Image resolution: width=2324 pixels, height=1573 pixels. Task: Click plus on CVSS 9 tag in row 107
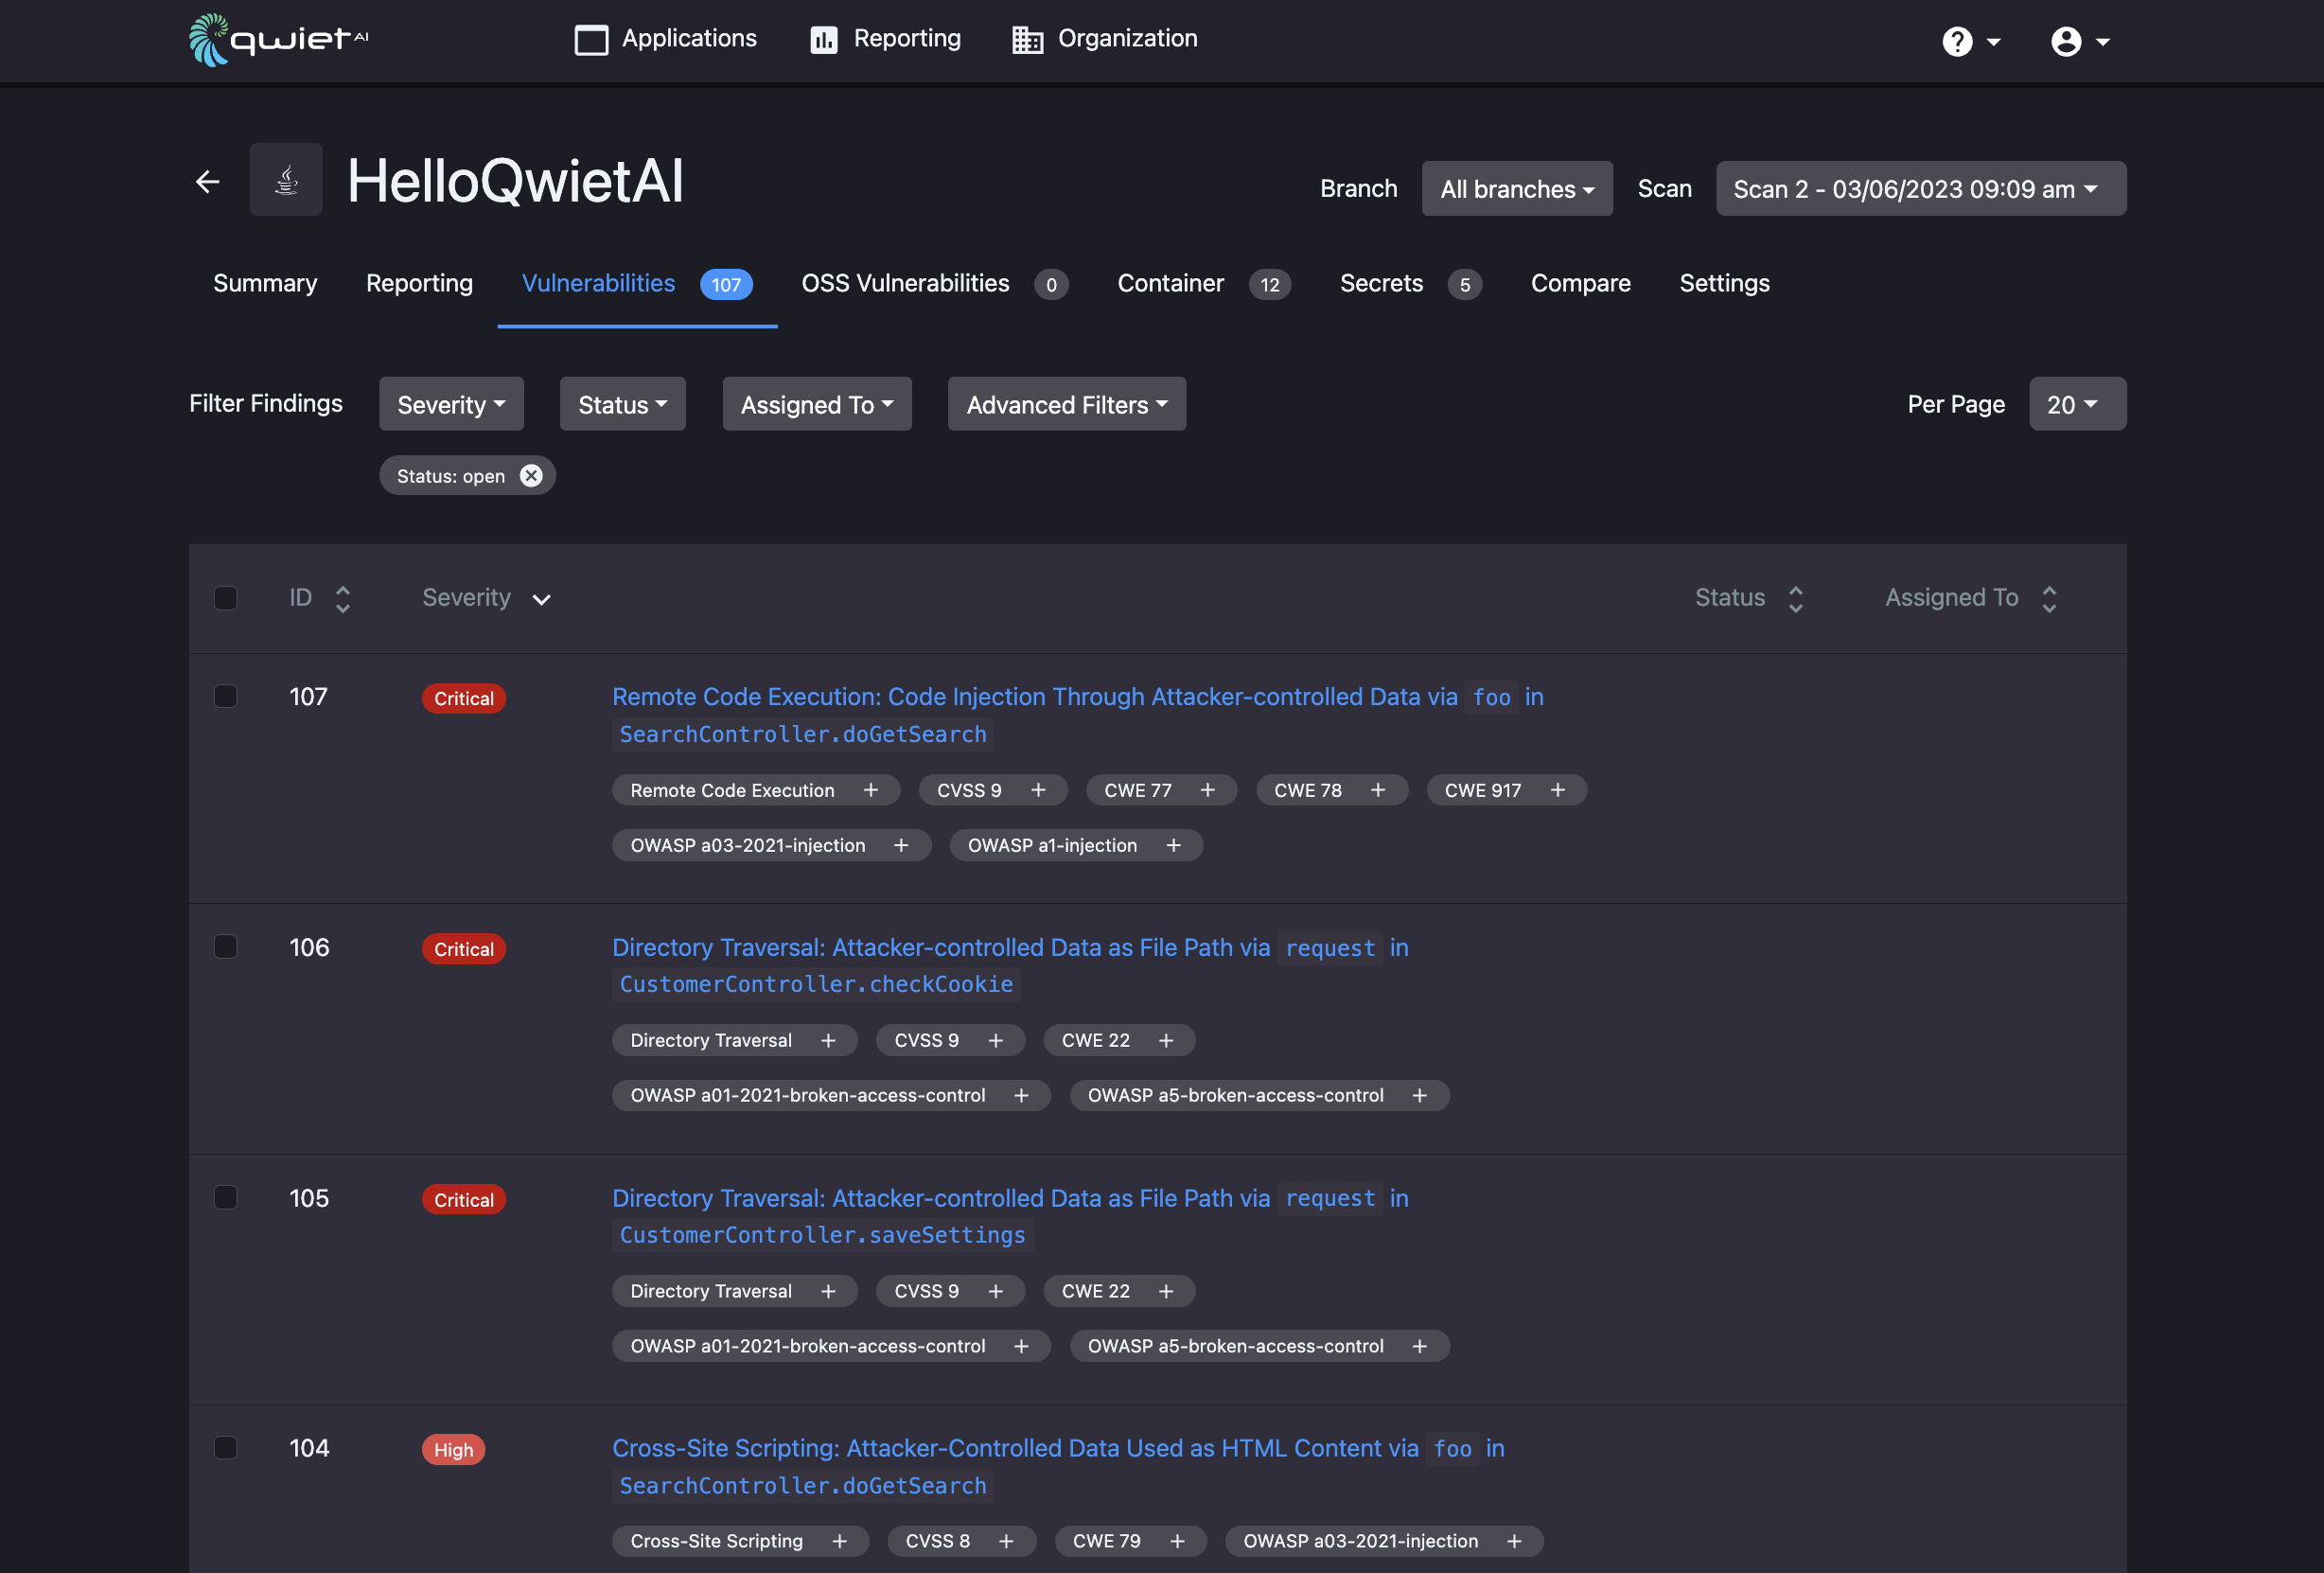point(1038,790)
